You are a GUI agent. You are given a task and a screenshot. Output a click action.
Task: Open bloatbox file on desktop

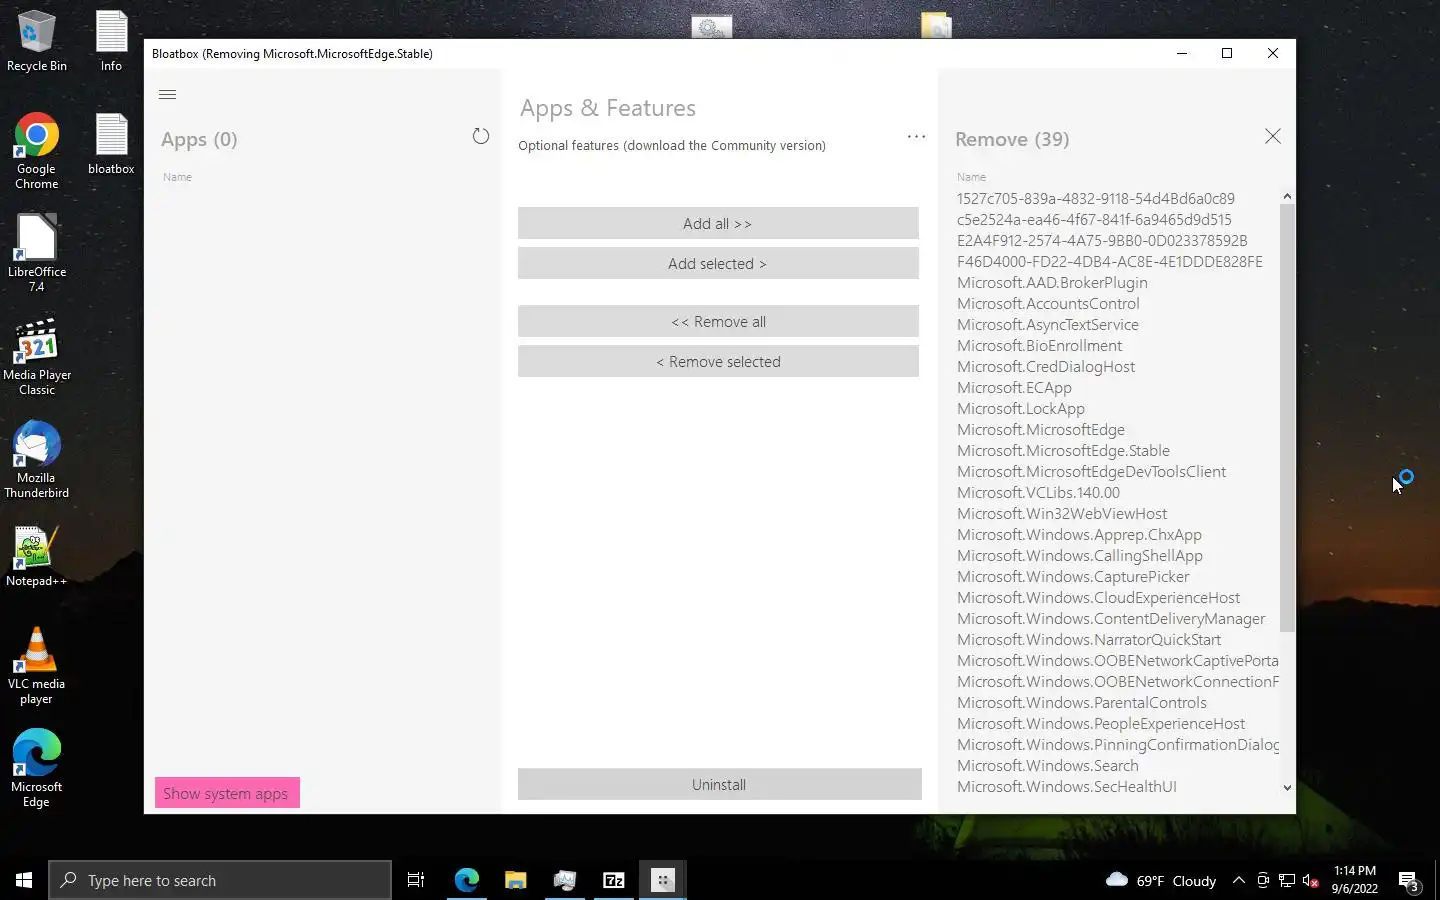(111, 144)
